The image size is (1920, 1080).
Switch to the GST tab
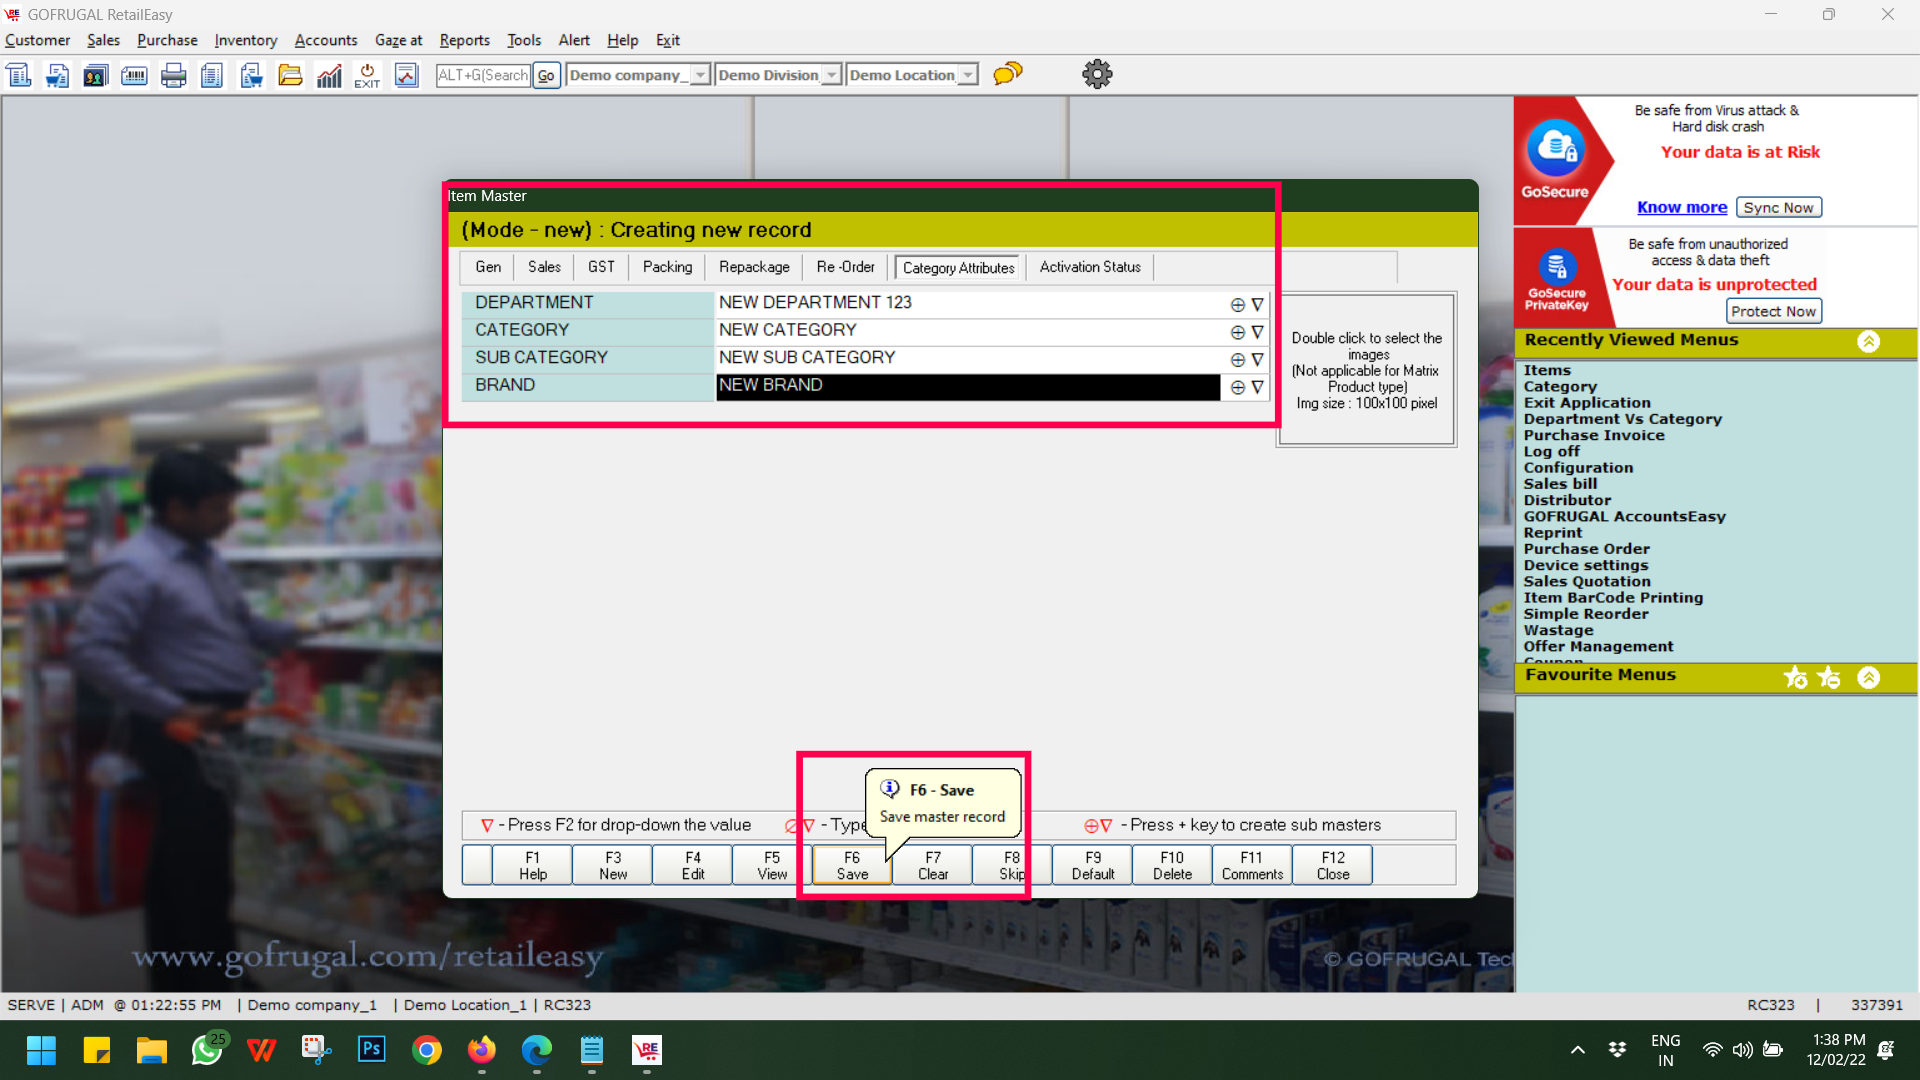[601, 267]
